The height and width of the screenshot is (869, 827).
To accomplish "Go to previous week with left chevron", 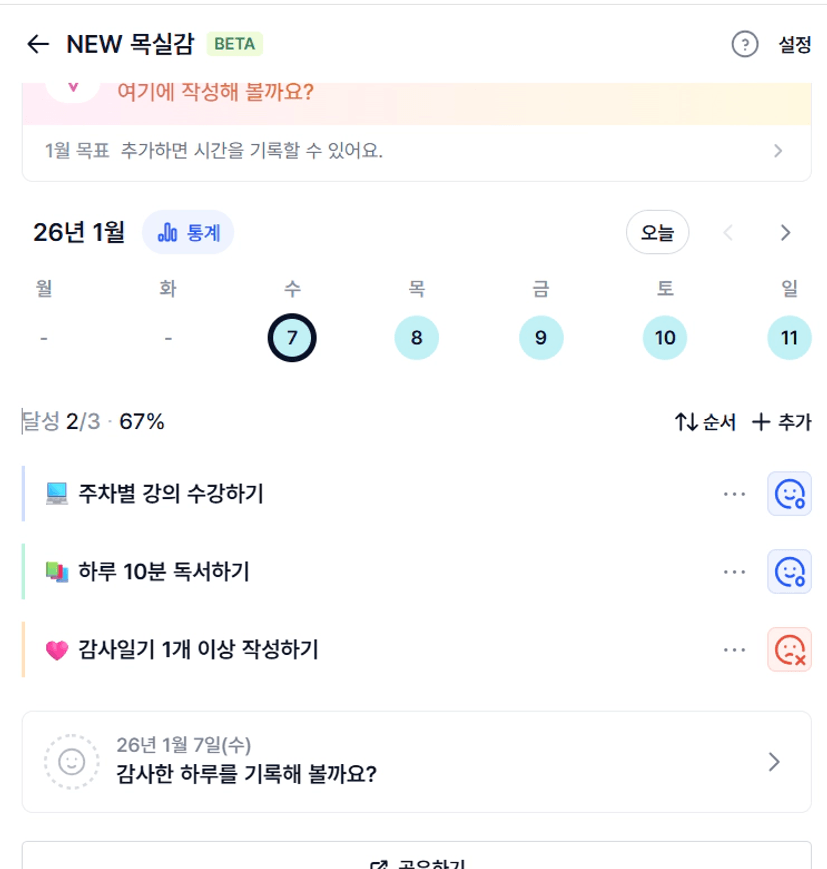I will click(728, 232).
